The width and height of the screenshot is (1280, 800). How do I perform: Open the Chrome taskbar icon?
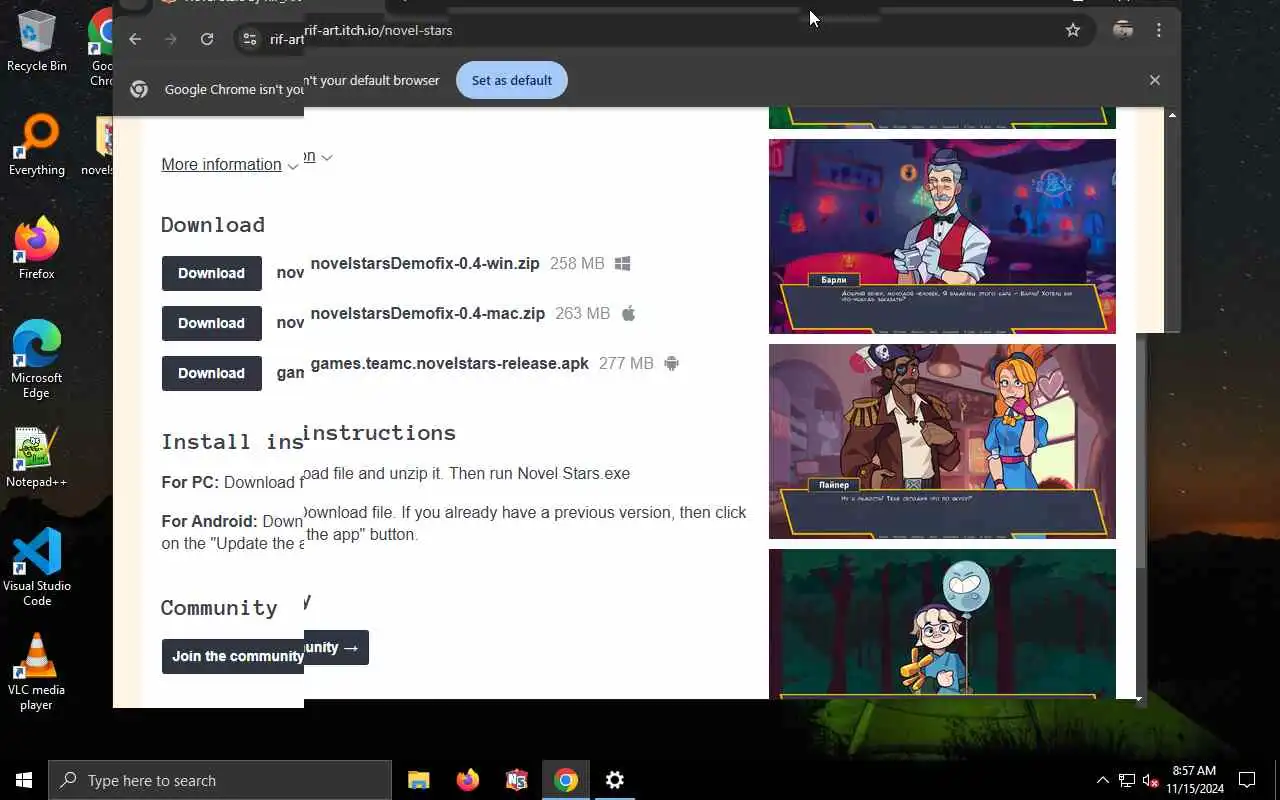(566, 780)
